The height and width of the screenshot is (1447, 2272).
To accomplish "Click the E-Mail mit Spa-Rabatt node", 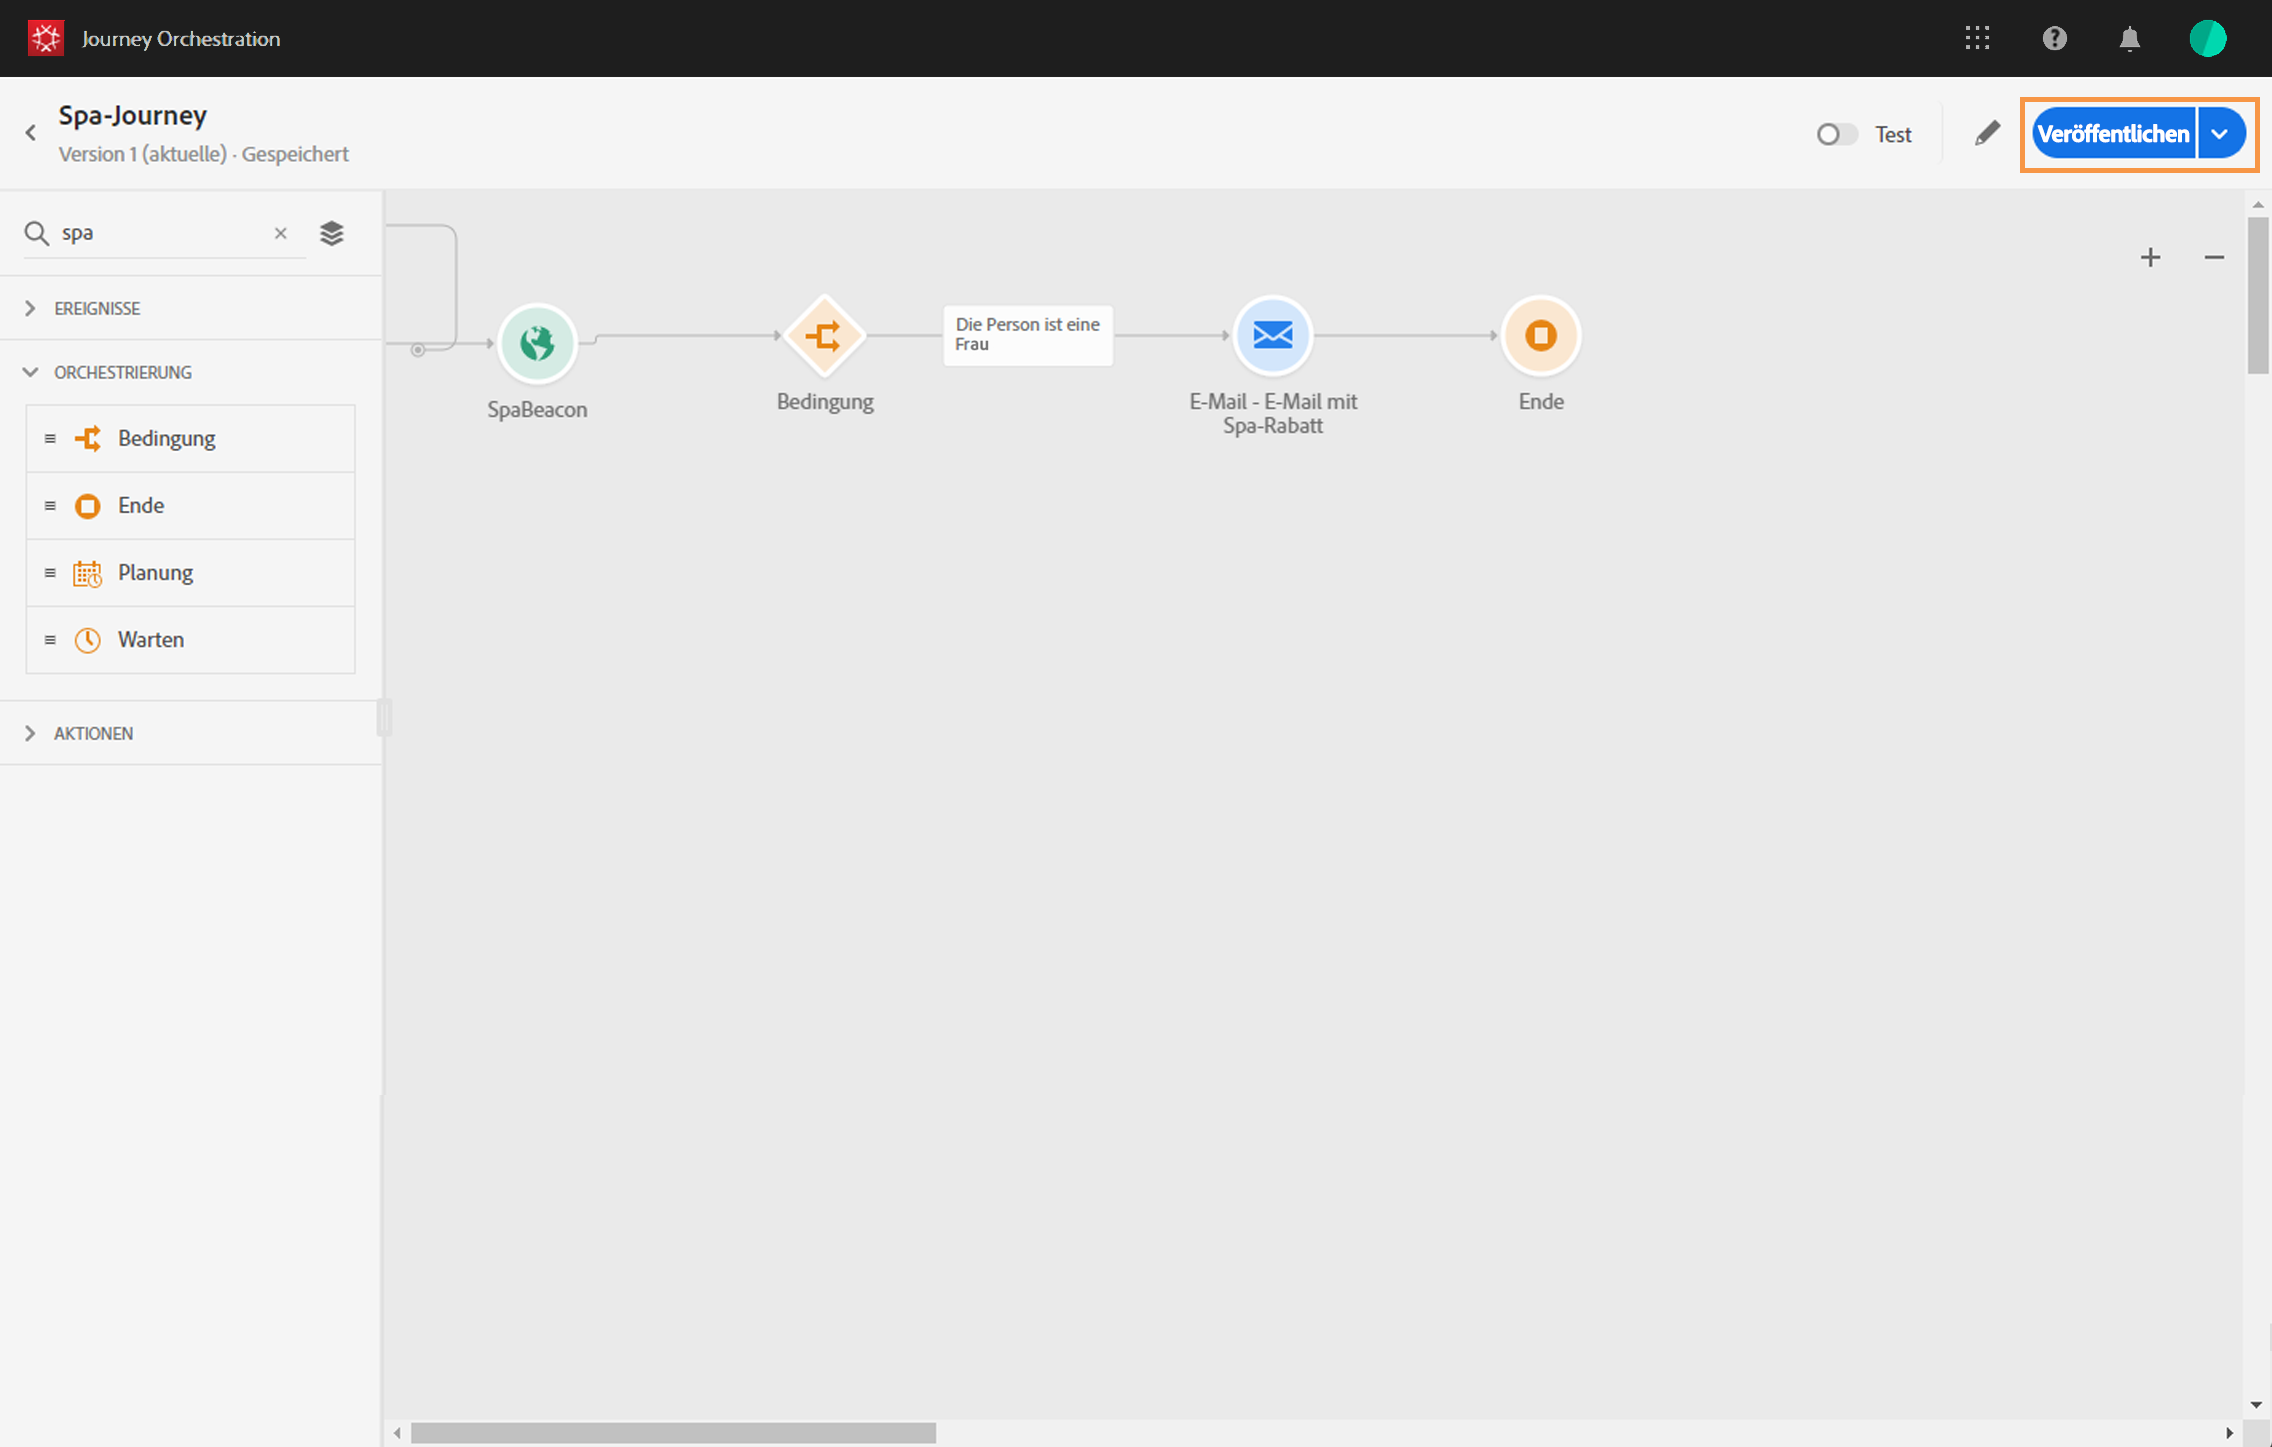I will pos(1272,336).
